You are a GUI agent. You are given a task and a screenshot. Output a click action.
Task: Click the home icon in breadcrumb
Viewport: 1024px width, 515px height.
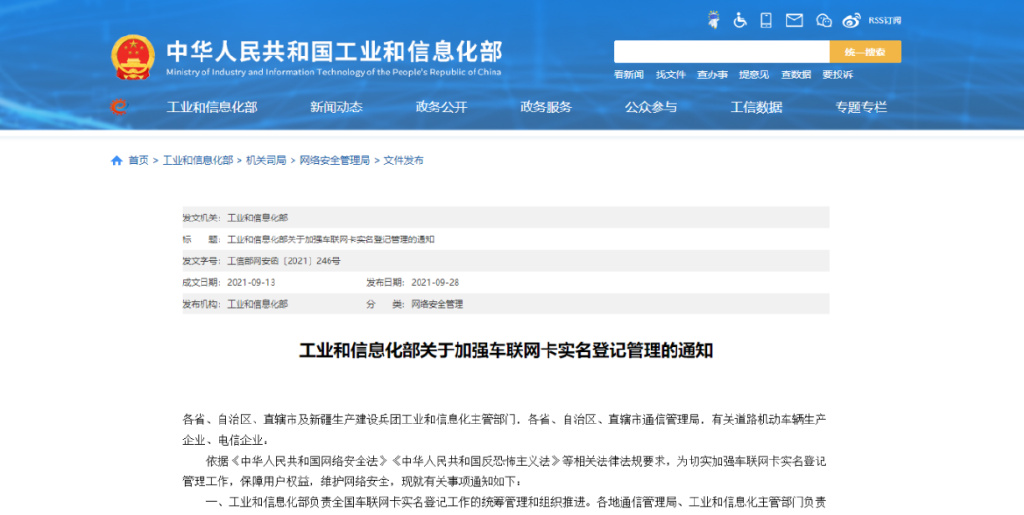(116, 161)
